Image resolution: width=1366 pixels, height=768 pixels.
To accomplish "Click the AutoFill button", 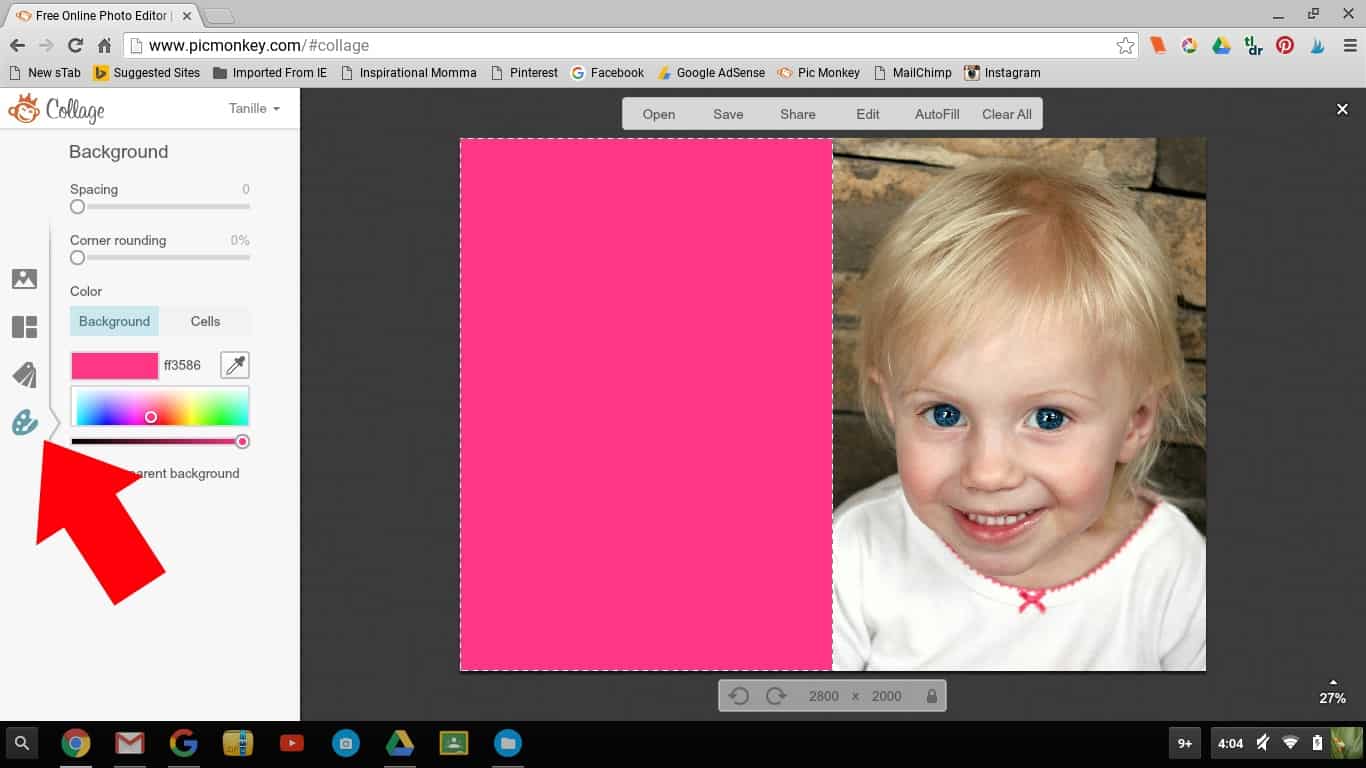I will [x=937, y=114].
